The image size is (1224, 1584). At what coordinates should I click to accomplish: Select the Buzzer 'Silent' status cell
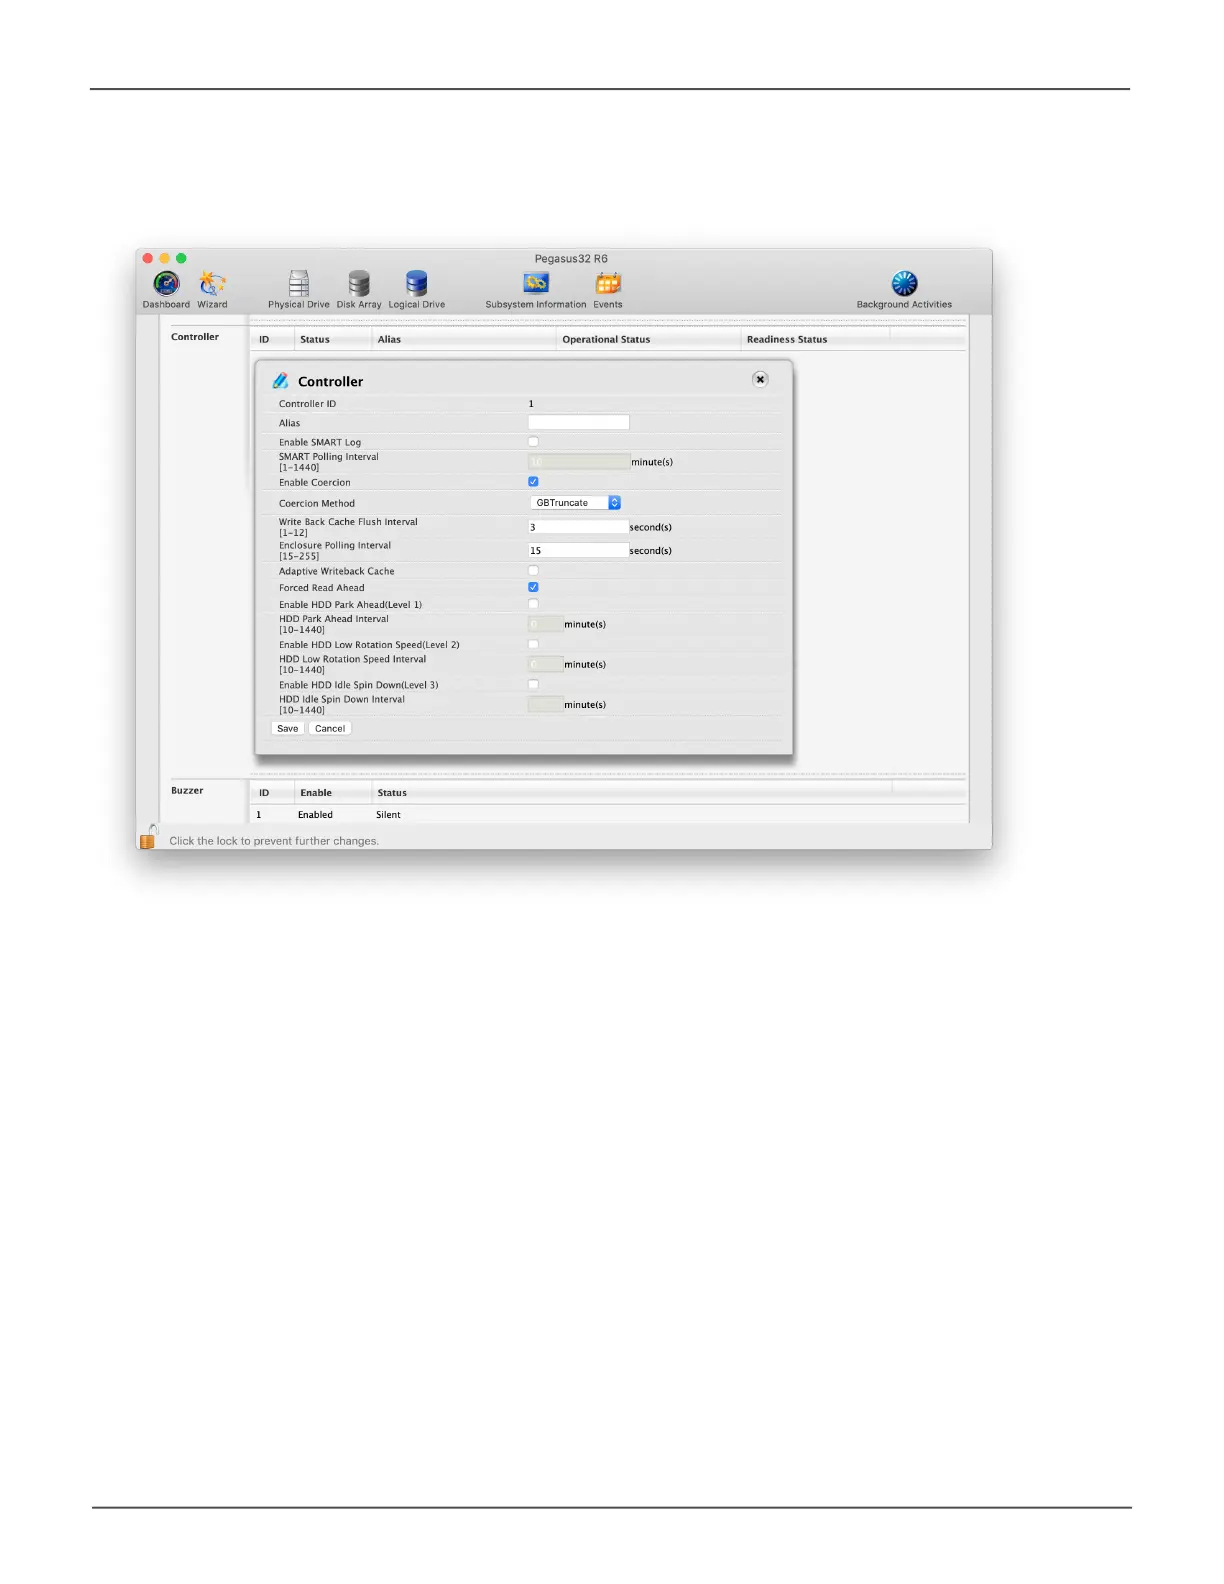[388, 814]
